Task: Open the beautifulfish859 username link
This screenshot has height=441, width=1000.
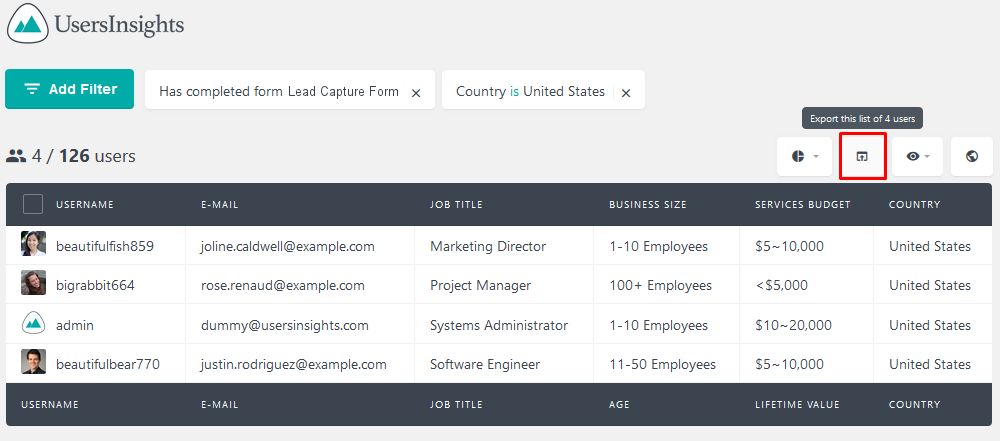Action: pos(105,246)
